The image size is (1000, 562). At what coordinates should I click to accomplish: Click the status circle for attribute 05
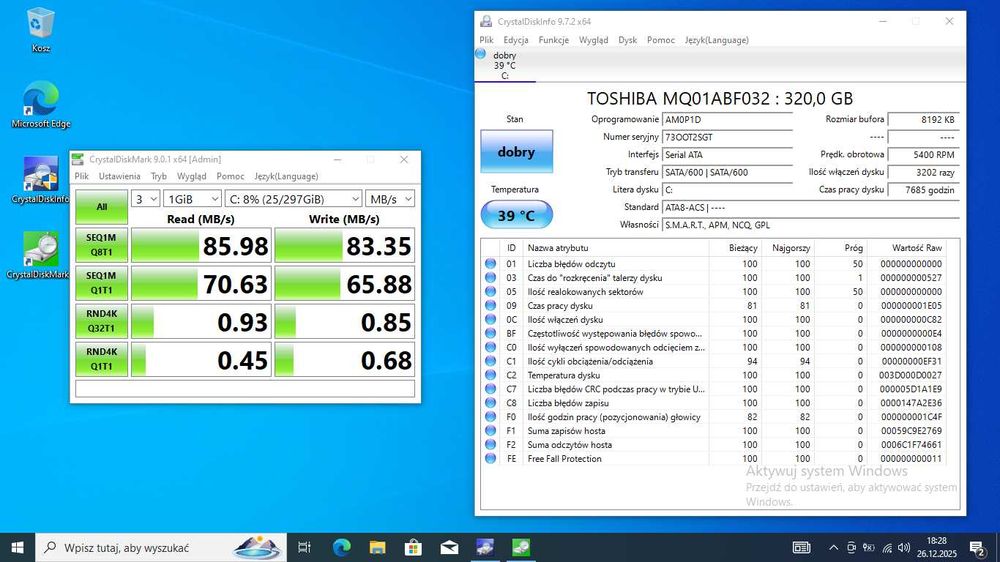pyautogui.click(x=490, y=292)
